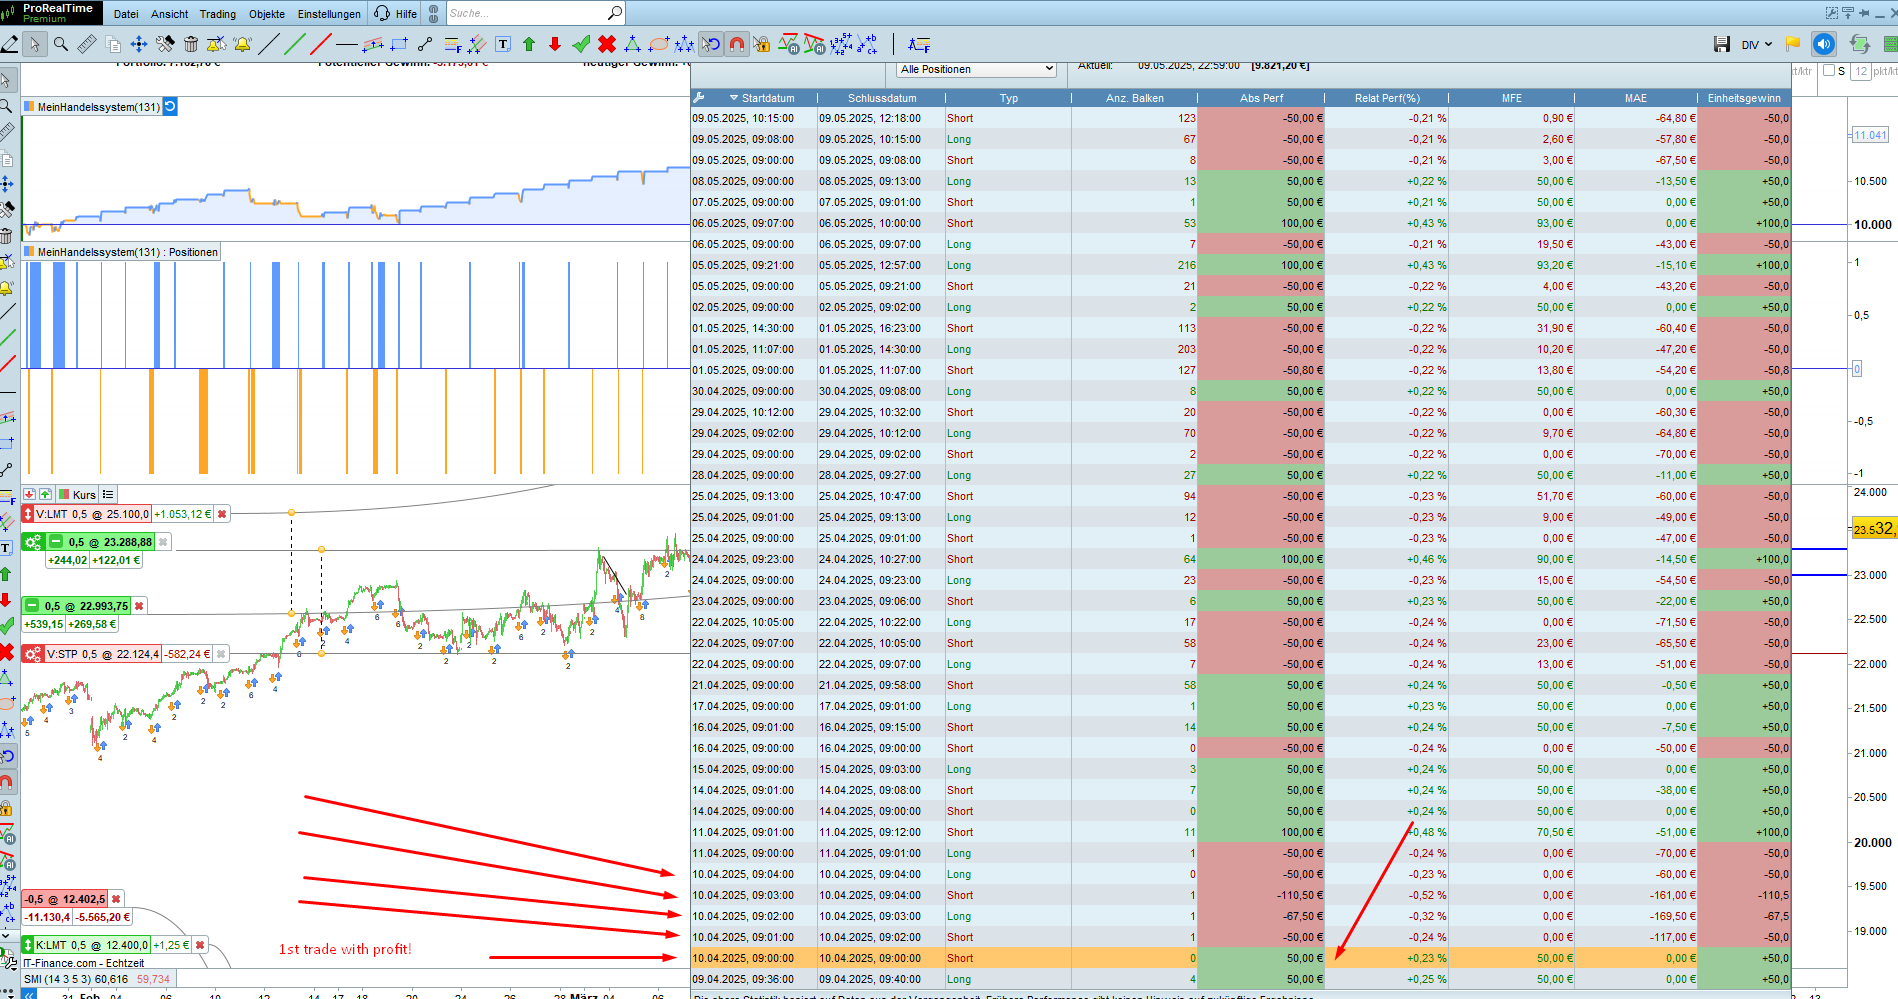Open table settings wrench icon
The height and width of the screenshot is (999, 1898).
pyautogui.click(x=700, y=98)
